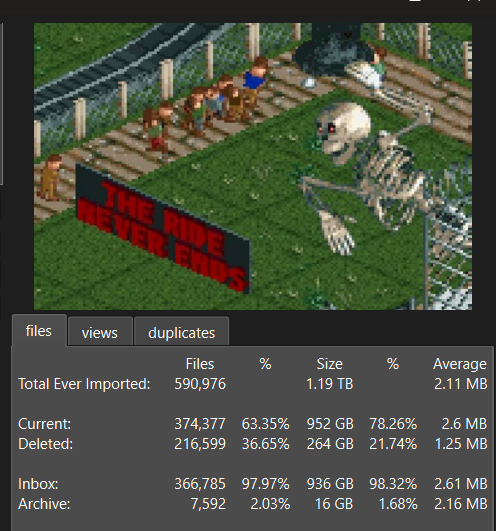Click the total size value 1.19 TB
This screenshot has width=496, height=531.
(330, 384)
